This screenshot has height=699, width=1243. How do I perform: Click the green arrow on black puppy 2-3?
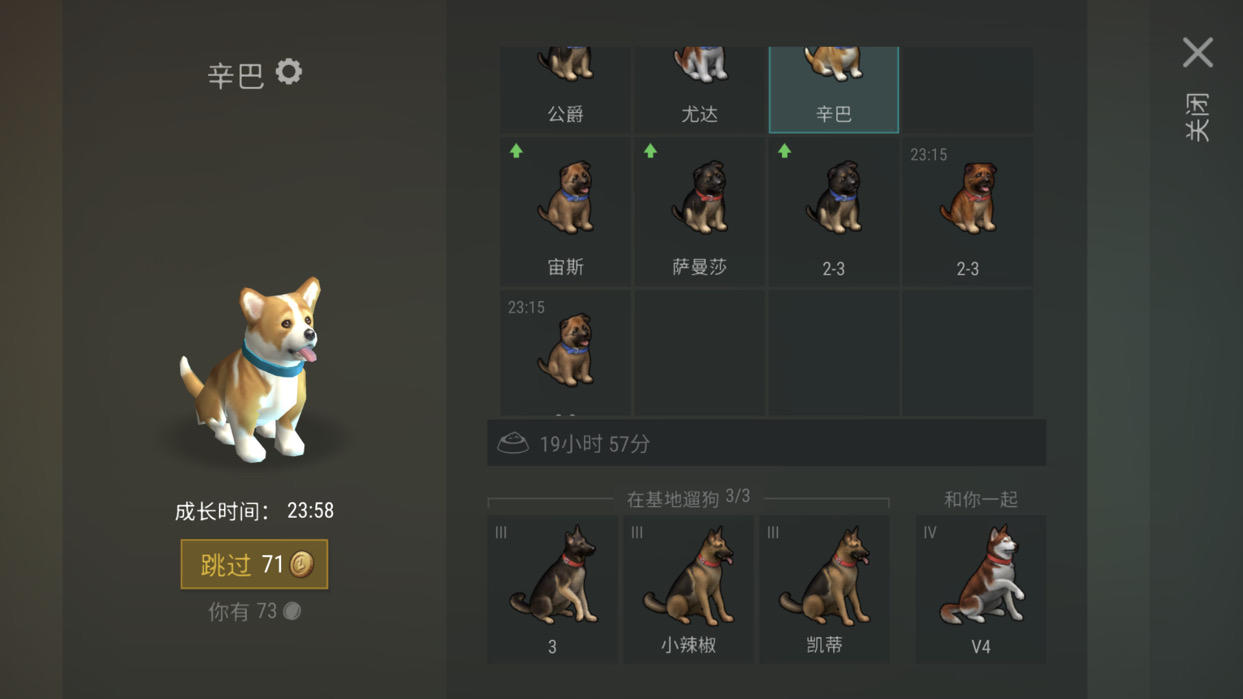click(x=784, y=151)
